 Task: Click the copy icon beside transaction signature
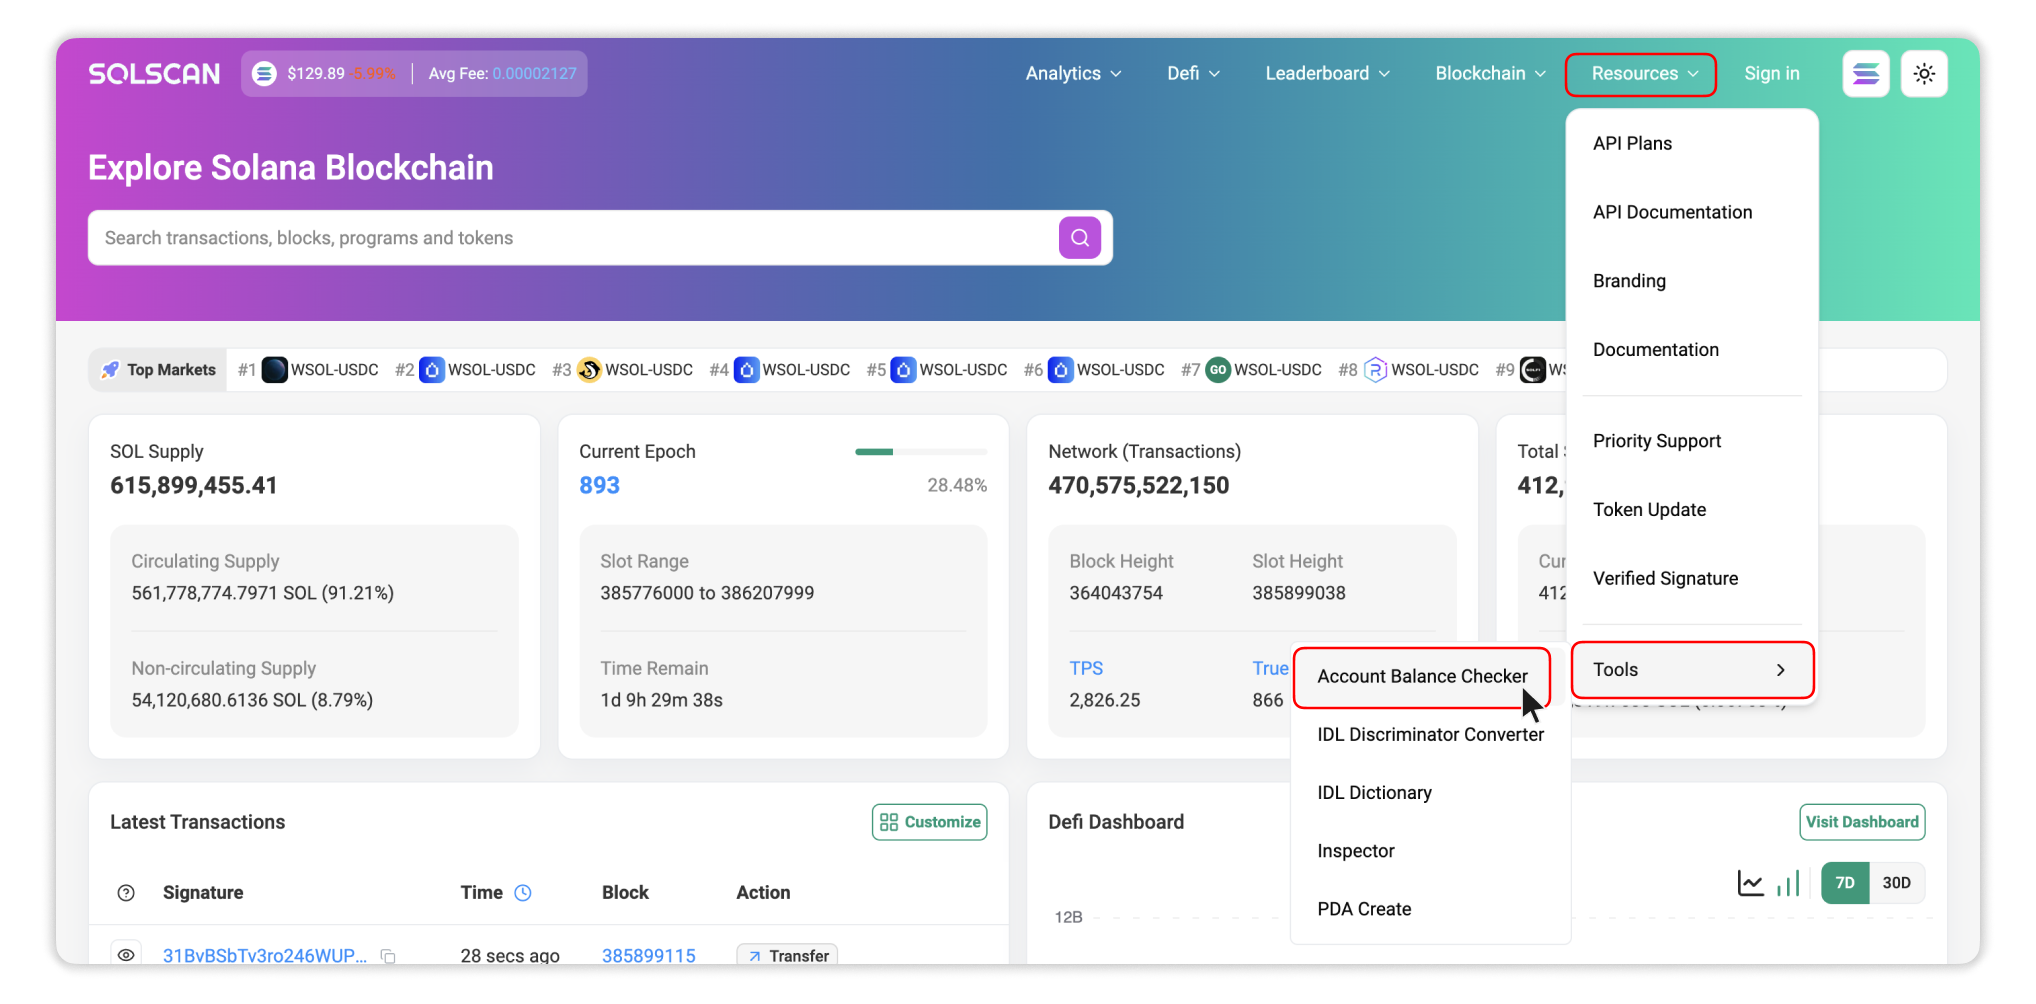pos(388,957)
